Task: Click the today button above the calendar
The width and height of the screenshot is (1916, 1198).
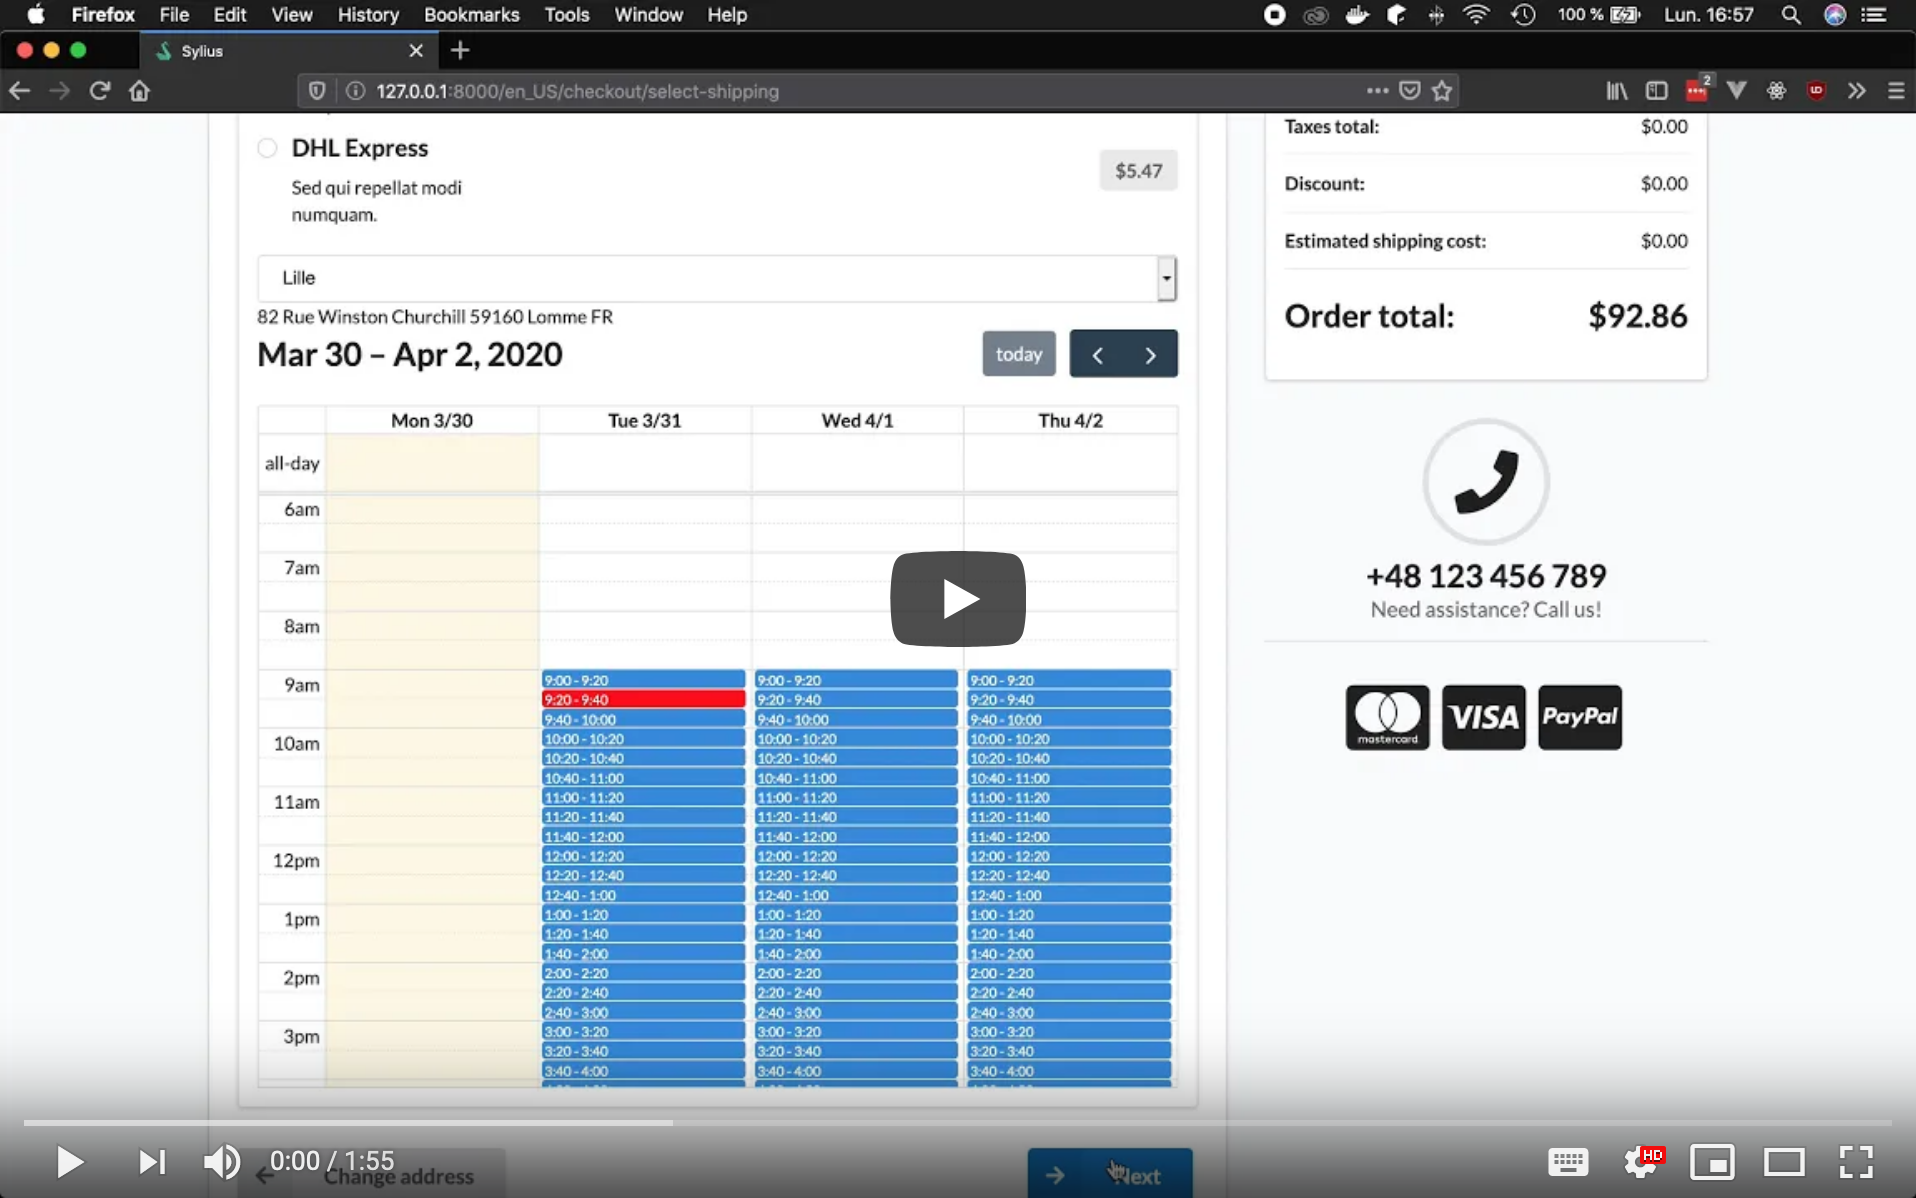Action: [x=1019, y=353]
